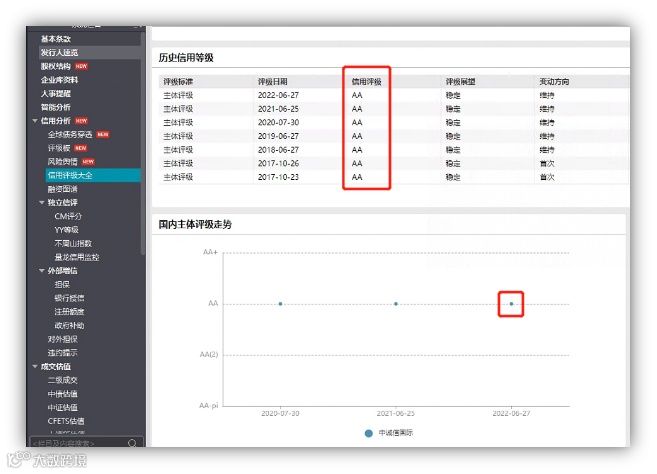
Task: Click the 2022-06-27 data point on chart
Action: coord(511,304)
